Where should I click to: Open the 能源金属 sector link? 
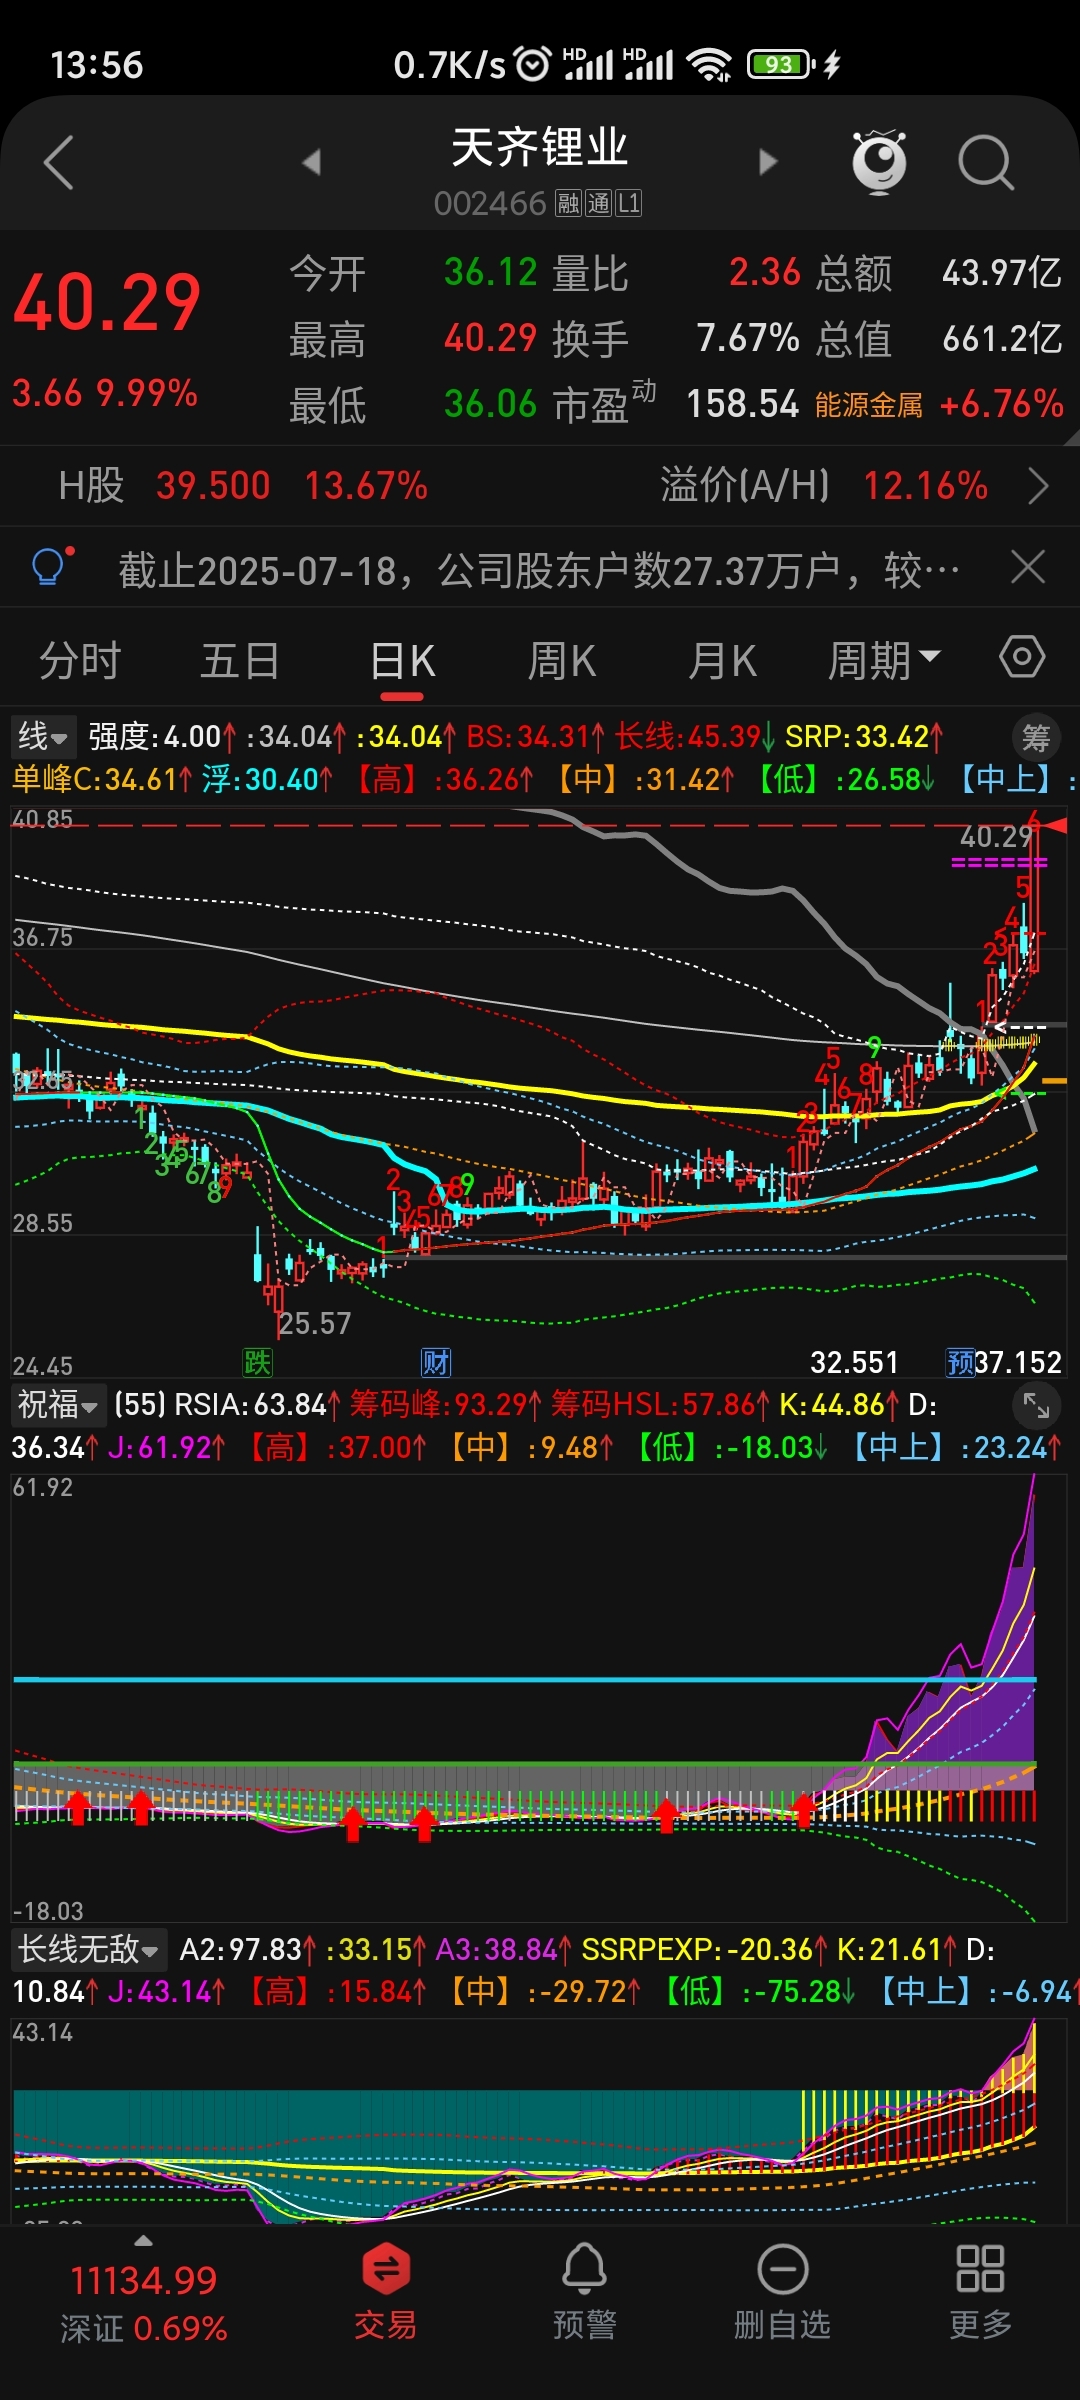point(868,405)
